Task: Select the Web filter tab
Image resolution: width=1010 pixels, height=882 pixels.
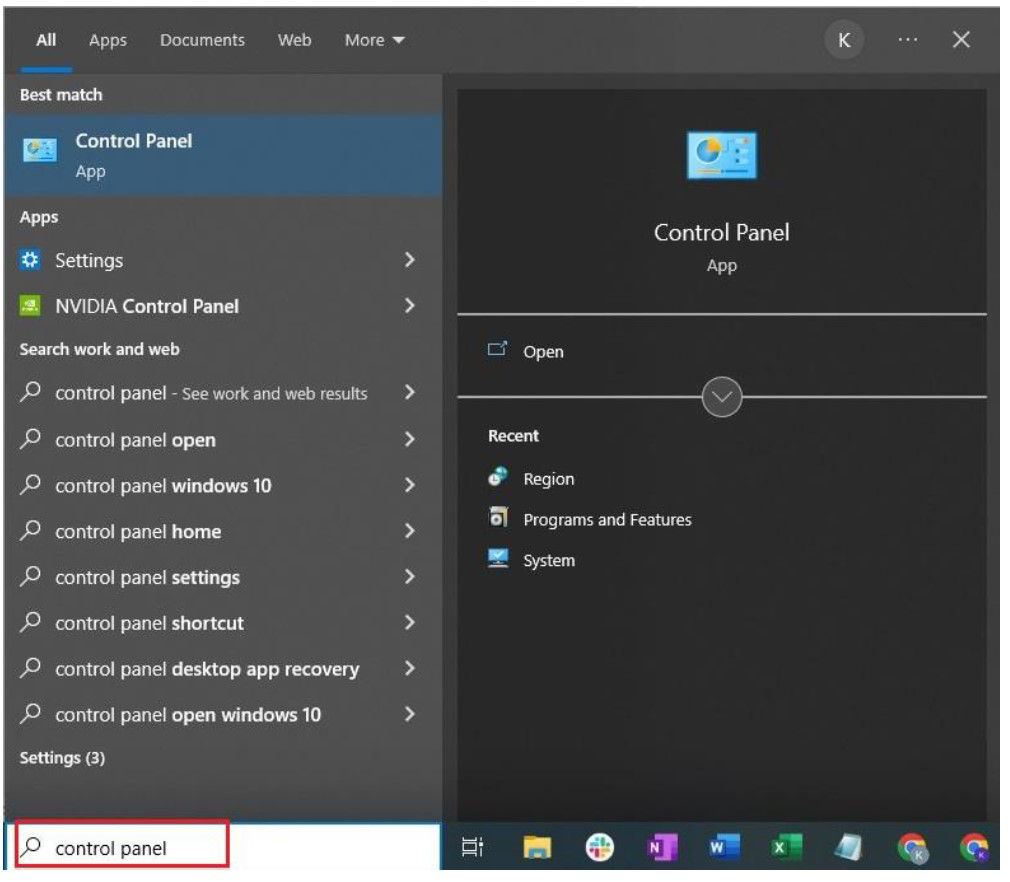Action: click(296, 41)
